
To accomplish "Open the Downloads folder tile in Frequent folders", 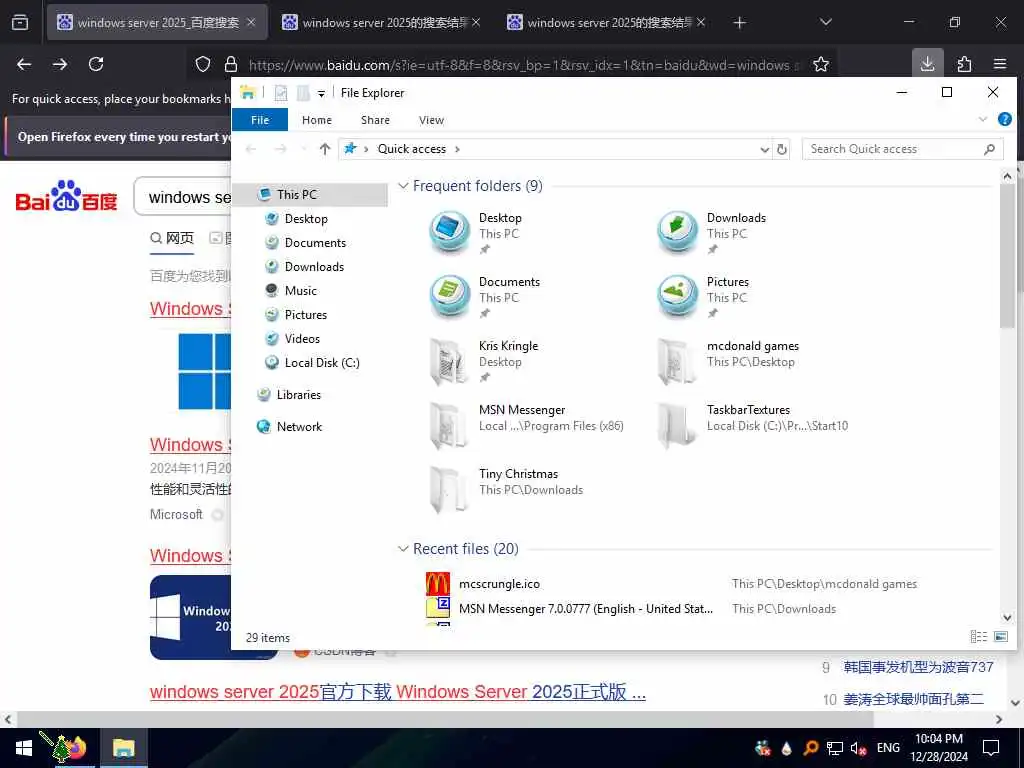I will click(x=712, y=232).
